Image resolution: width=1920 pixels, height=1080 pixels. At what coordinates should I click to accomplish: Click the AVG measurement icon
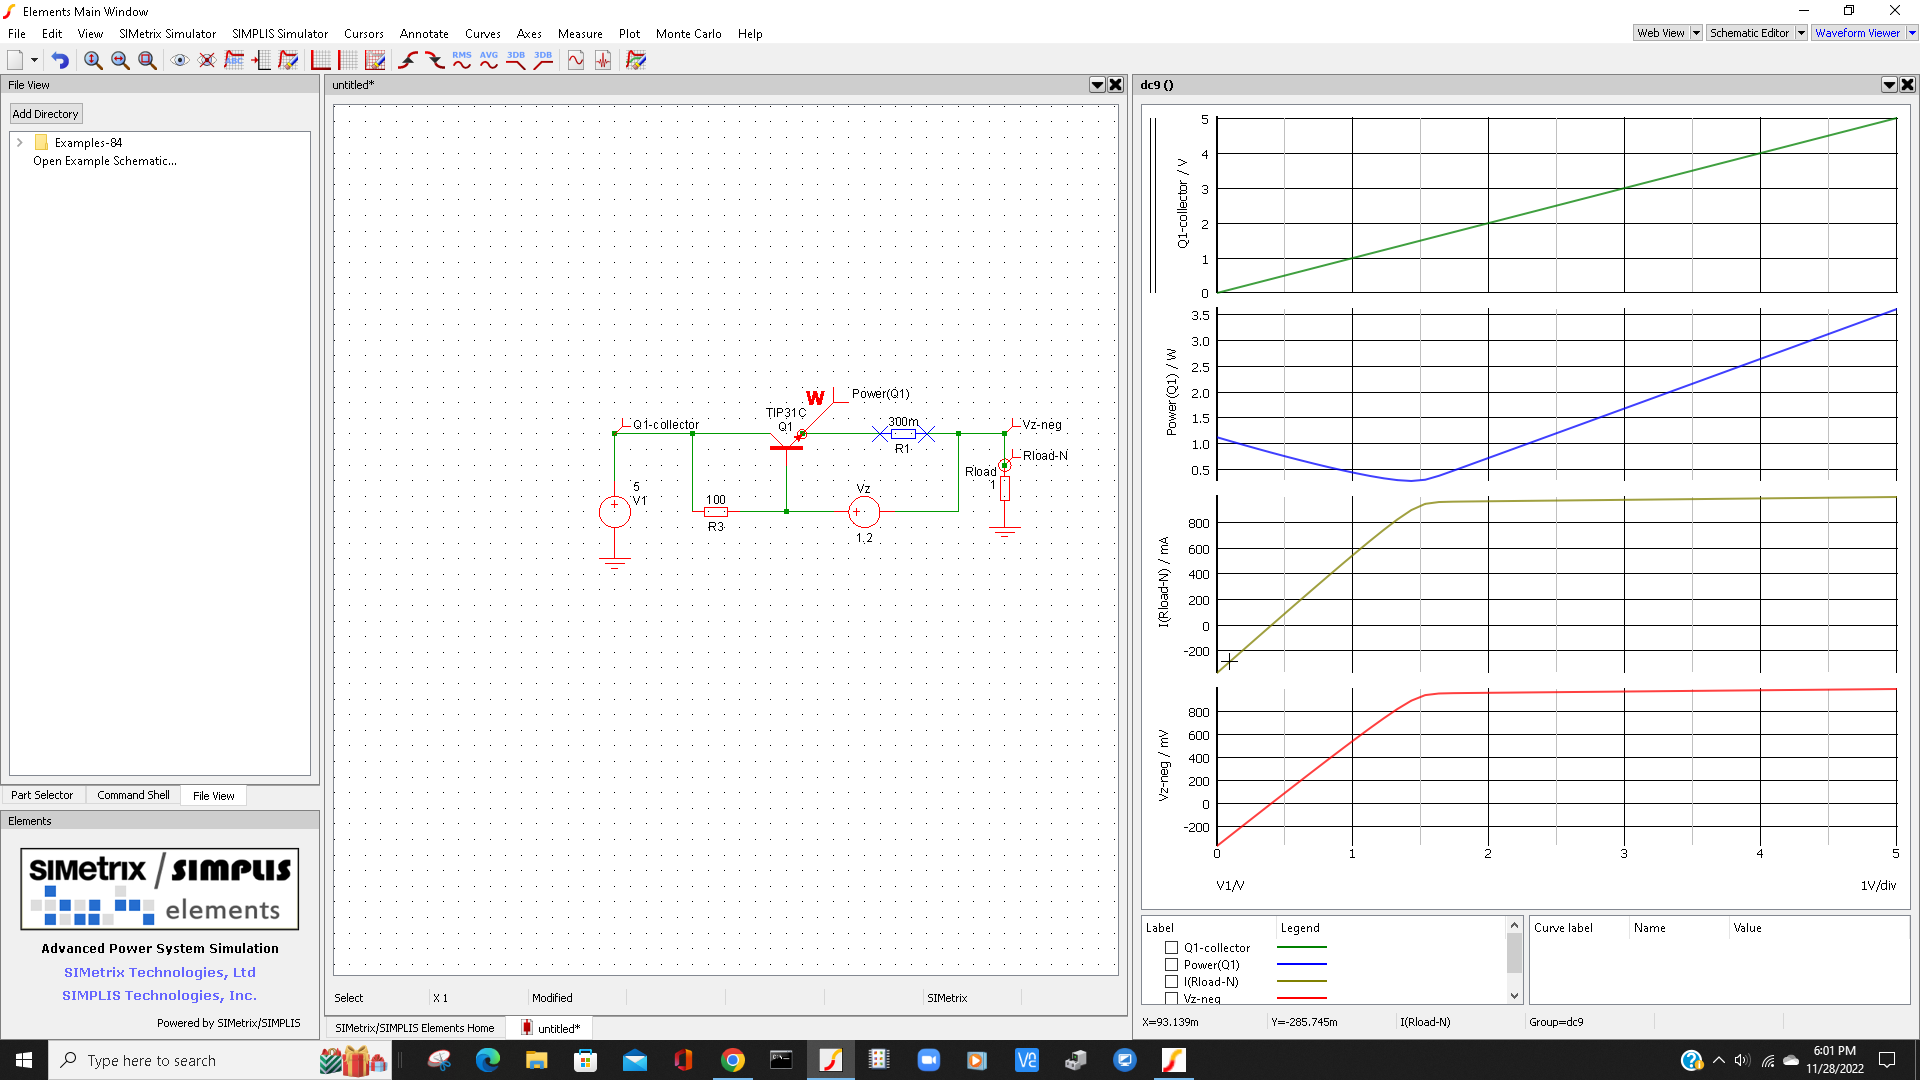[x=489, y=60]
